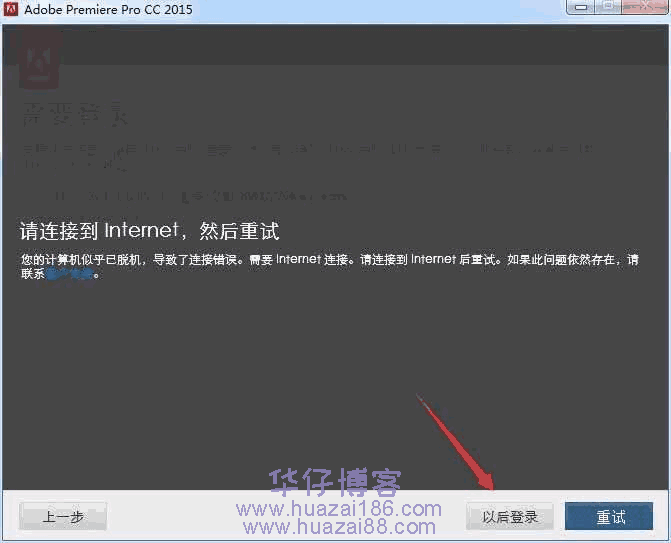Open the blurred support link after 联系
Viewport: 671px width, 543px height.
69,274
